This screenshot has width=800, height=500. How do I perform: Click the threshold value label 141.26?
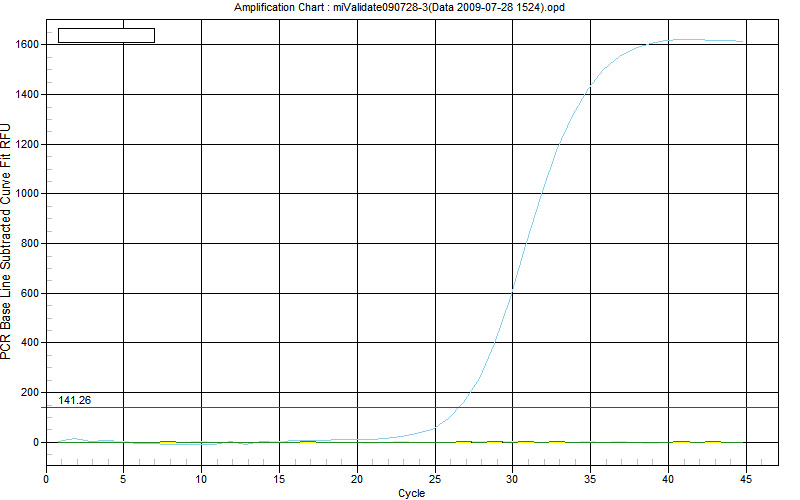[x=74, y=400]
